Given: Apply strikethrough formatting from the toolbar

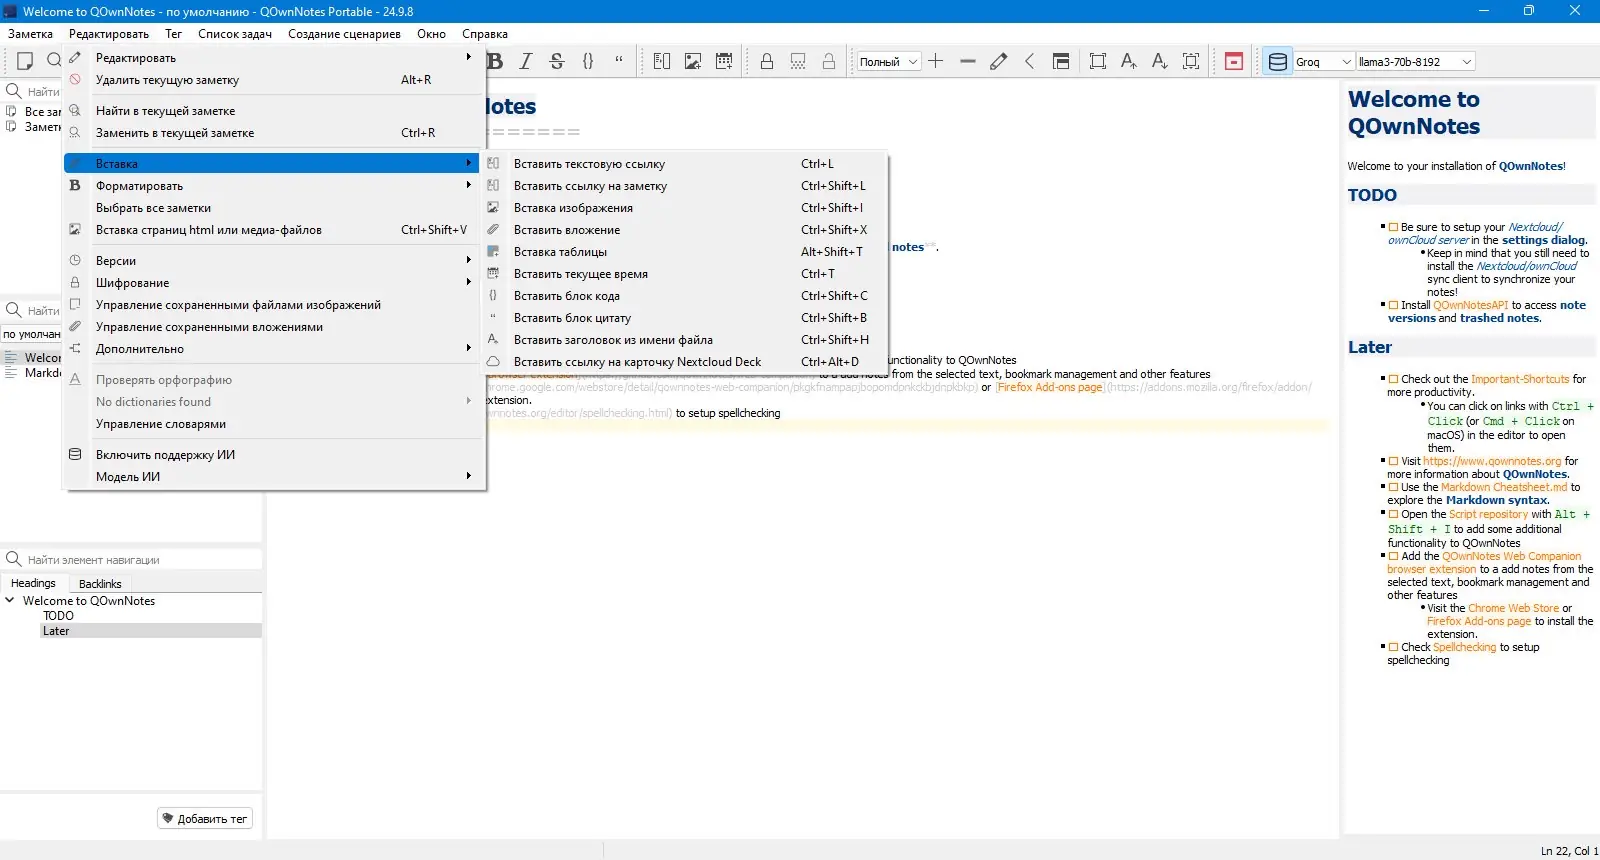Looking at the screenshot, I should tap(557, 61).
